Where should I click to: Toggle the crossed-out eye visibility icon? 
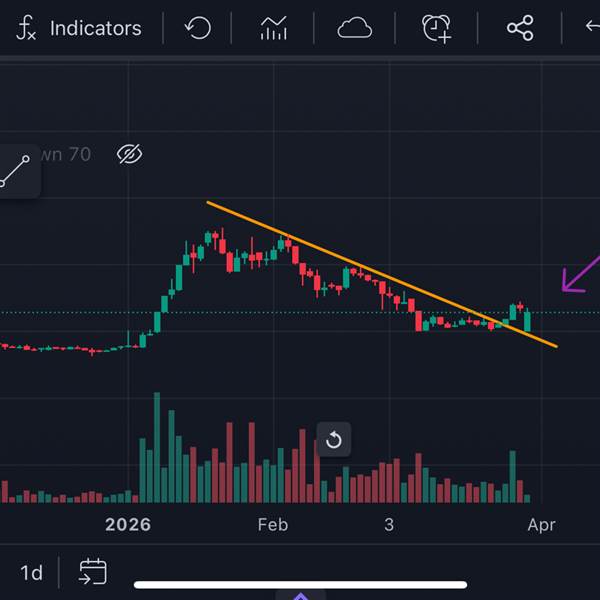[130, 154]
